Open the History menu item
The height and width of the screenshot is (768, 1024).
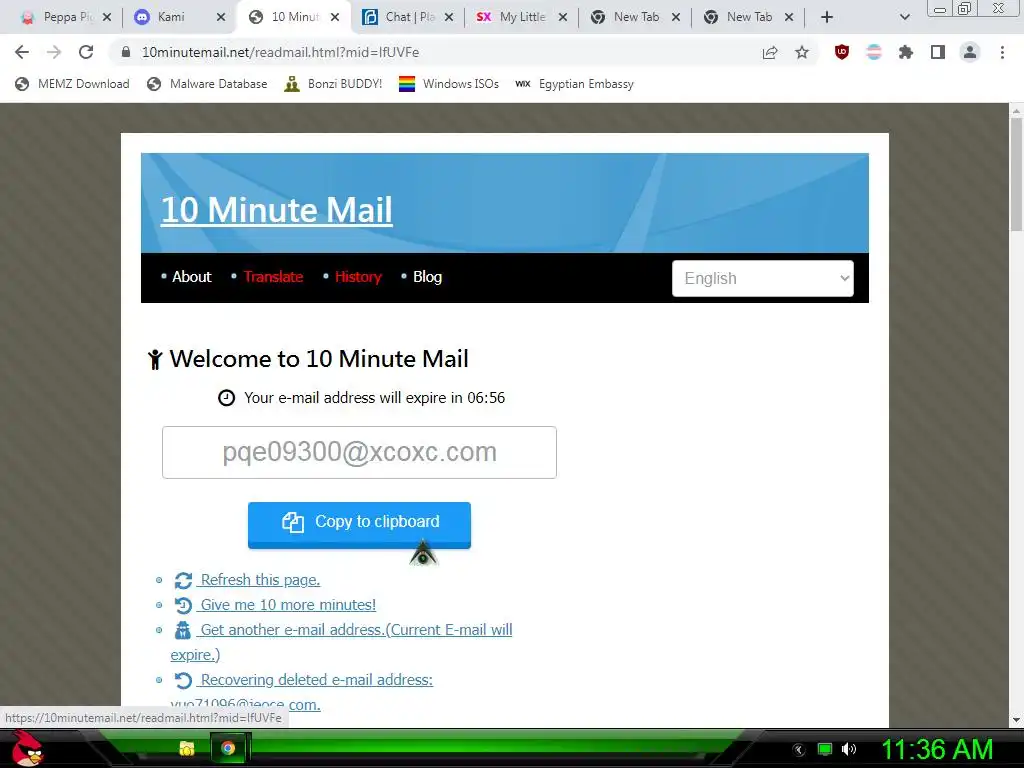point(358,277)
